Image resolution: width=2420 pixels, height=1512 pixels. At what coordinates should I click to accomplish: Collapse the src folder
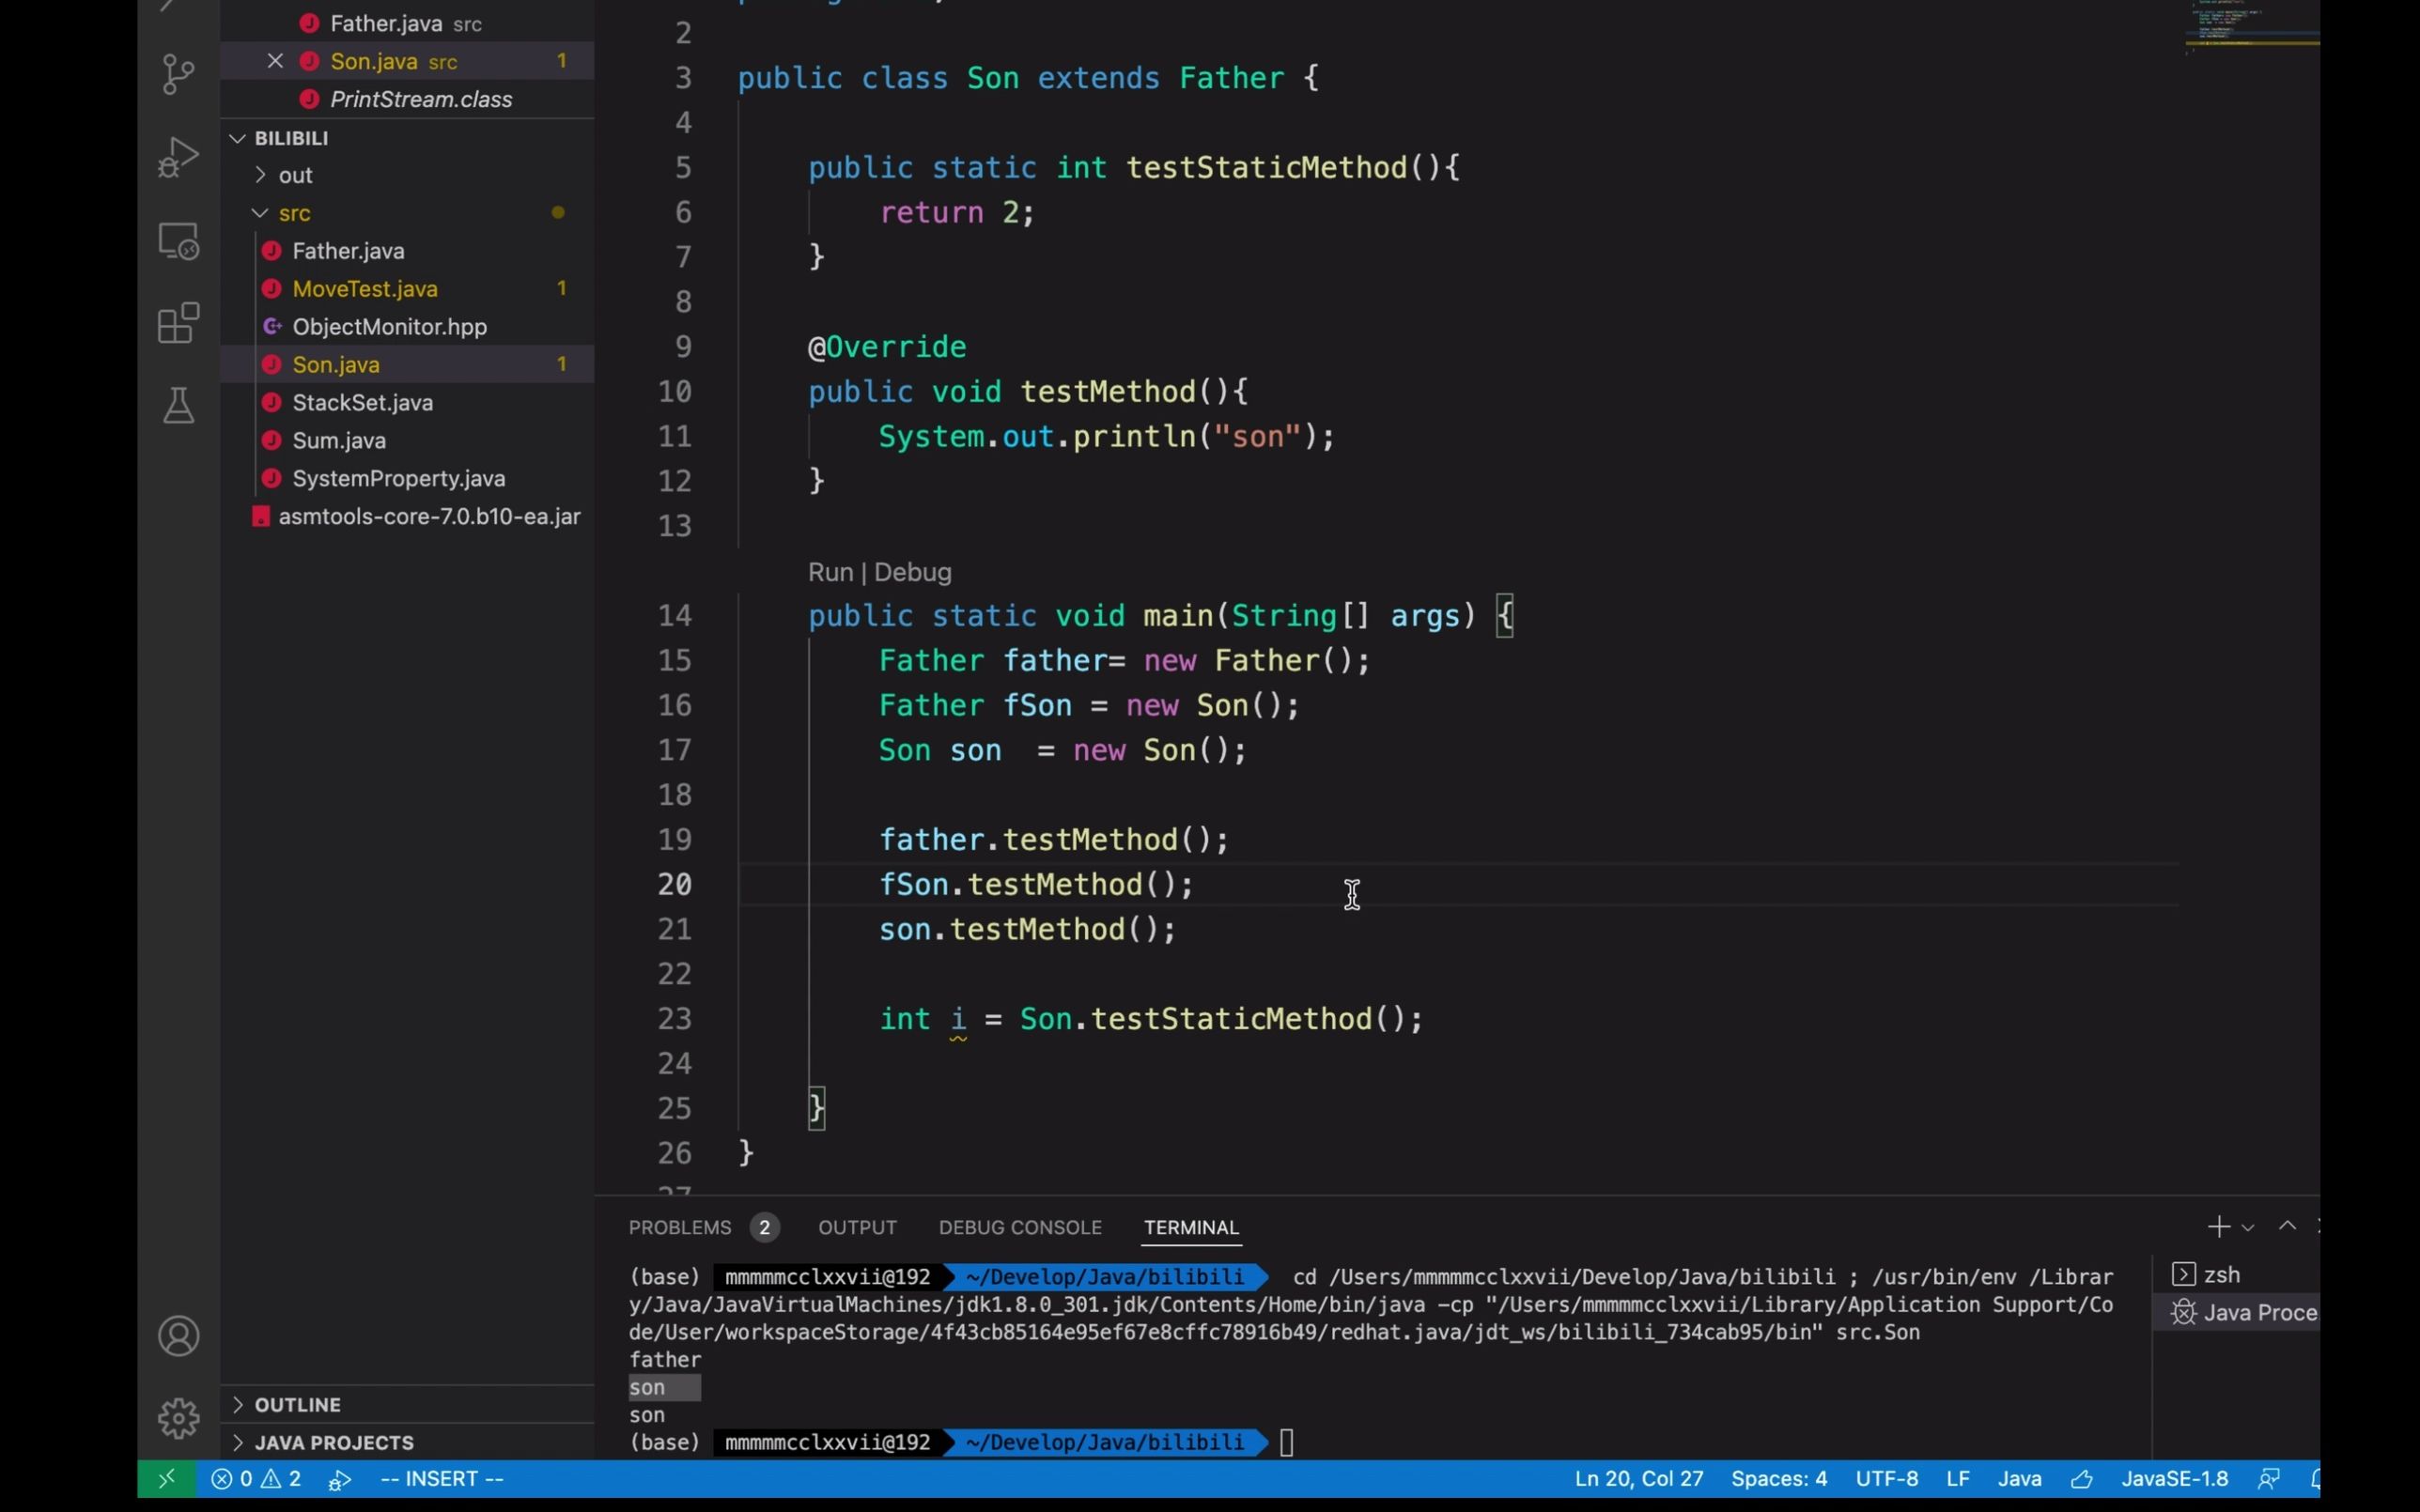coord(407,213)
